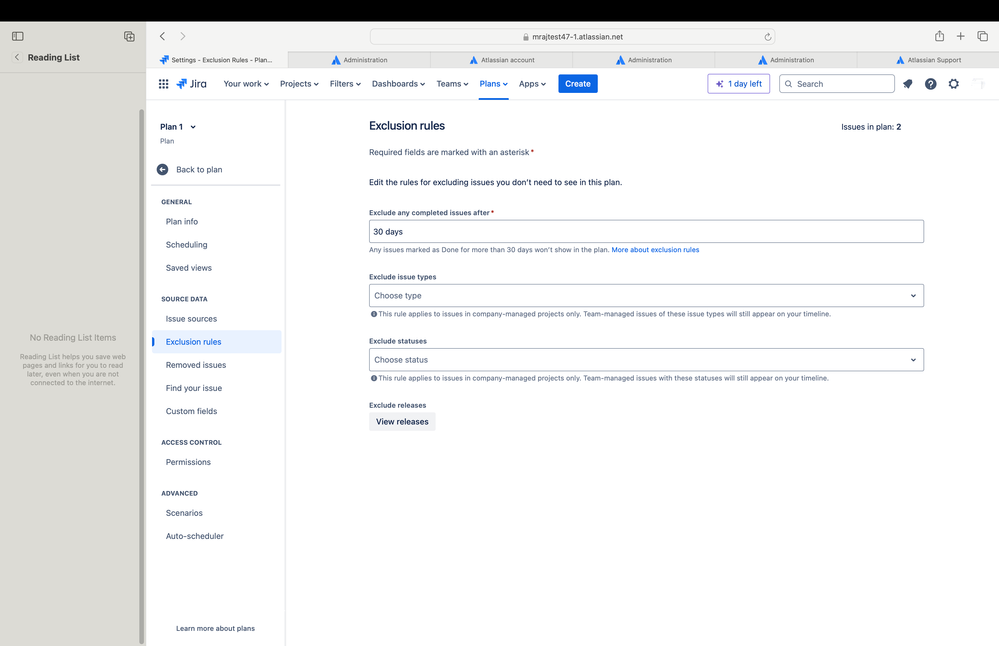Switch to Settings - Exclusion Rules tab
Viewport: 999px width, 646px height.
[217, 60]
